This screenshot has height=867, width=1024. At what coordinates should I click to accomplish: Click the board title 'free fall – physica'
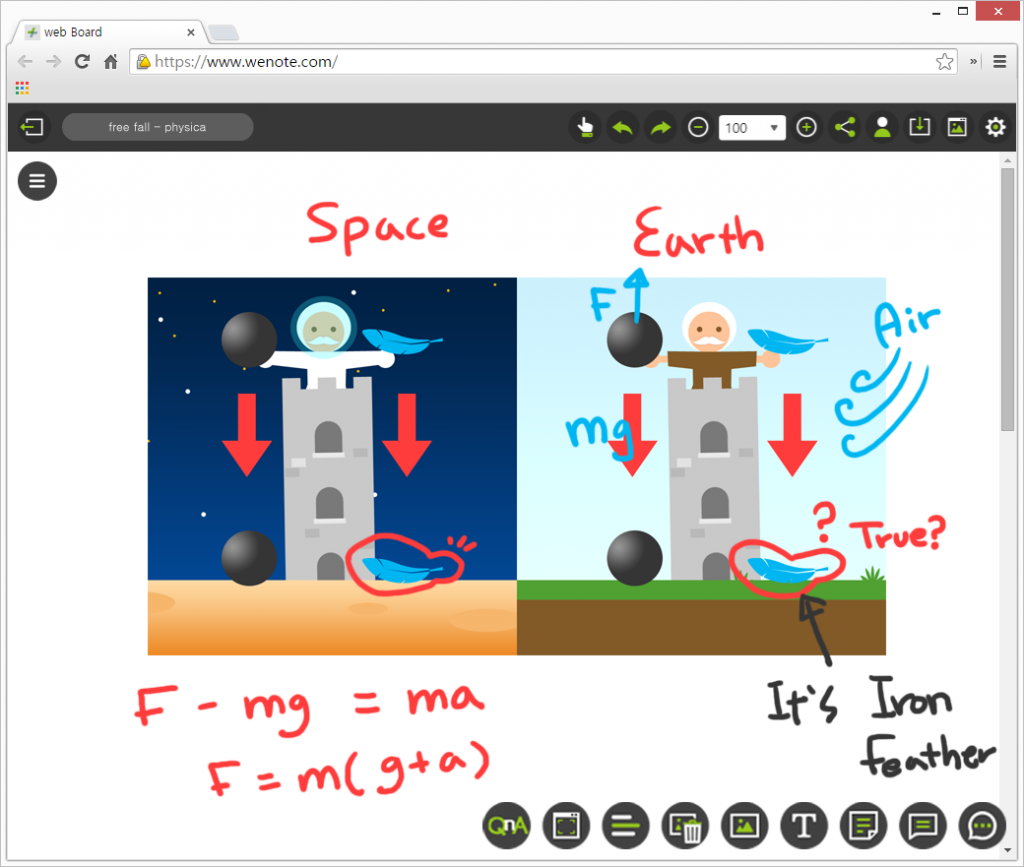(157, 127)
